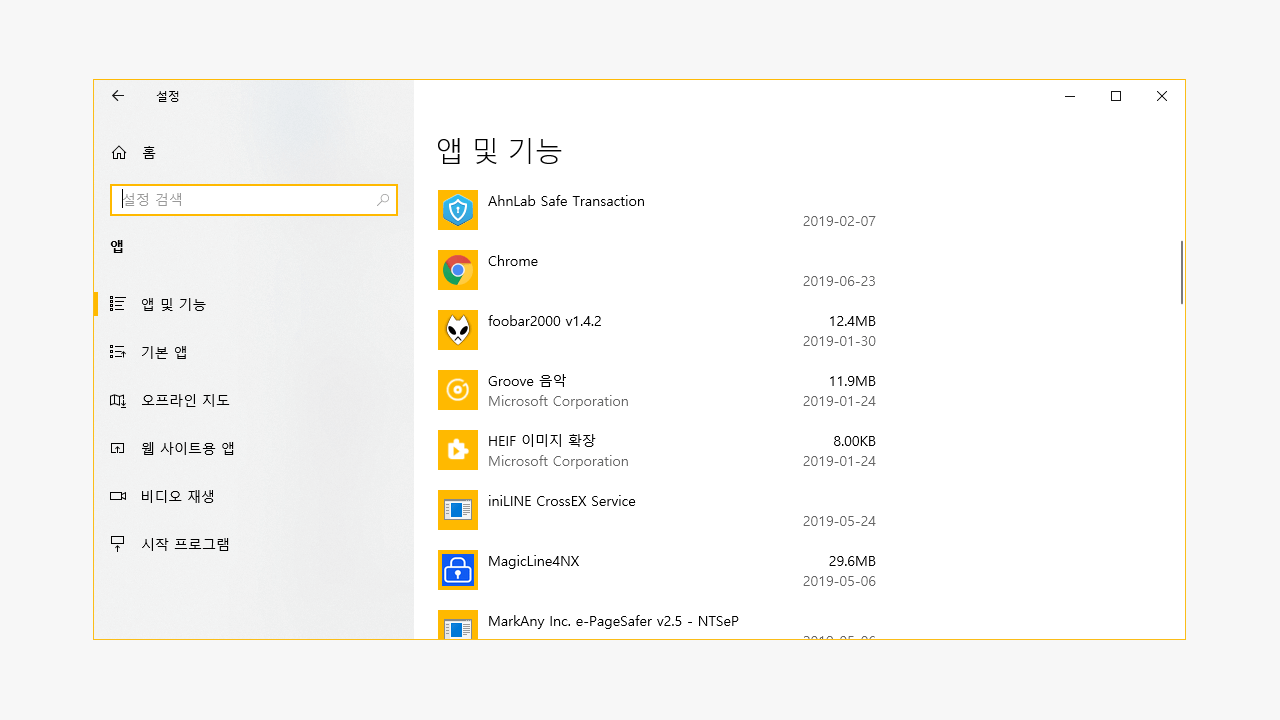Click the HEIF 이미지 확장 puzzle icon
Viewport: 1280px width, 720px height.
coord(458,450)
